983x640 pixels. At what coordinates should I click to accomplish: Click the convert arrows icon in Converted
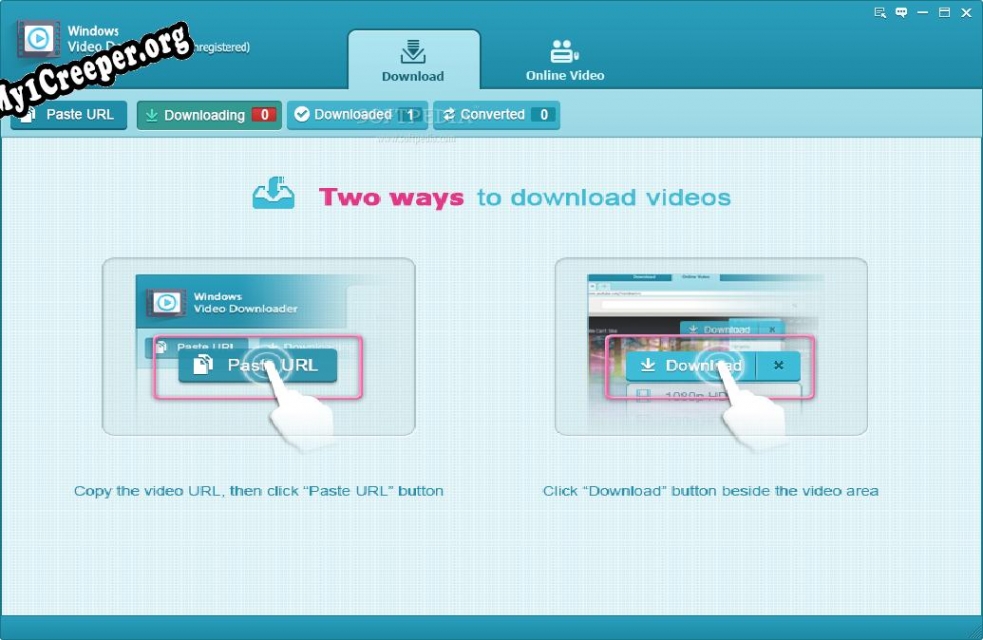pos(447,115)
